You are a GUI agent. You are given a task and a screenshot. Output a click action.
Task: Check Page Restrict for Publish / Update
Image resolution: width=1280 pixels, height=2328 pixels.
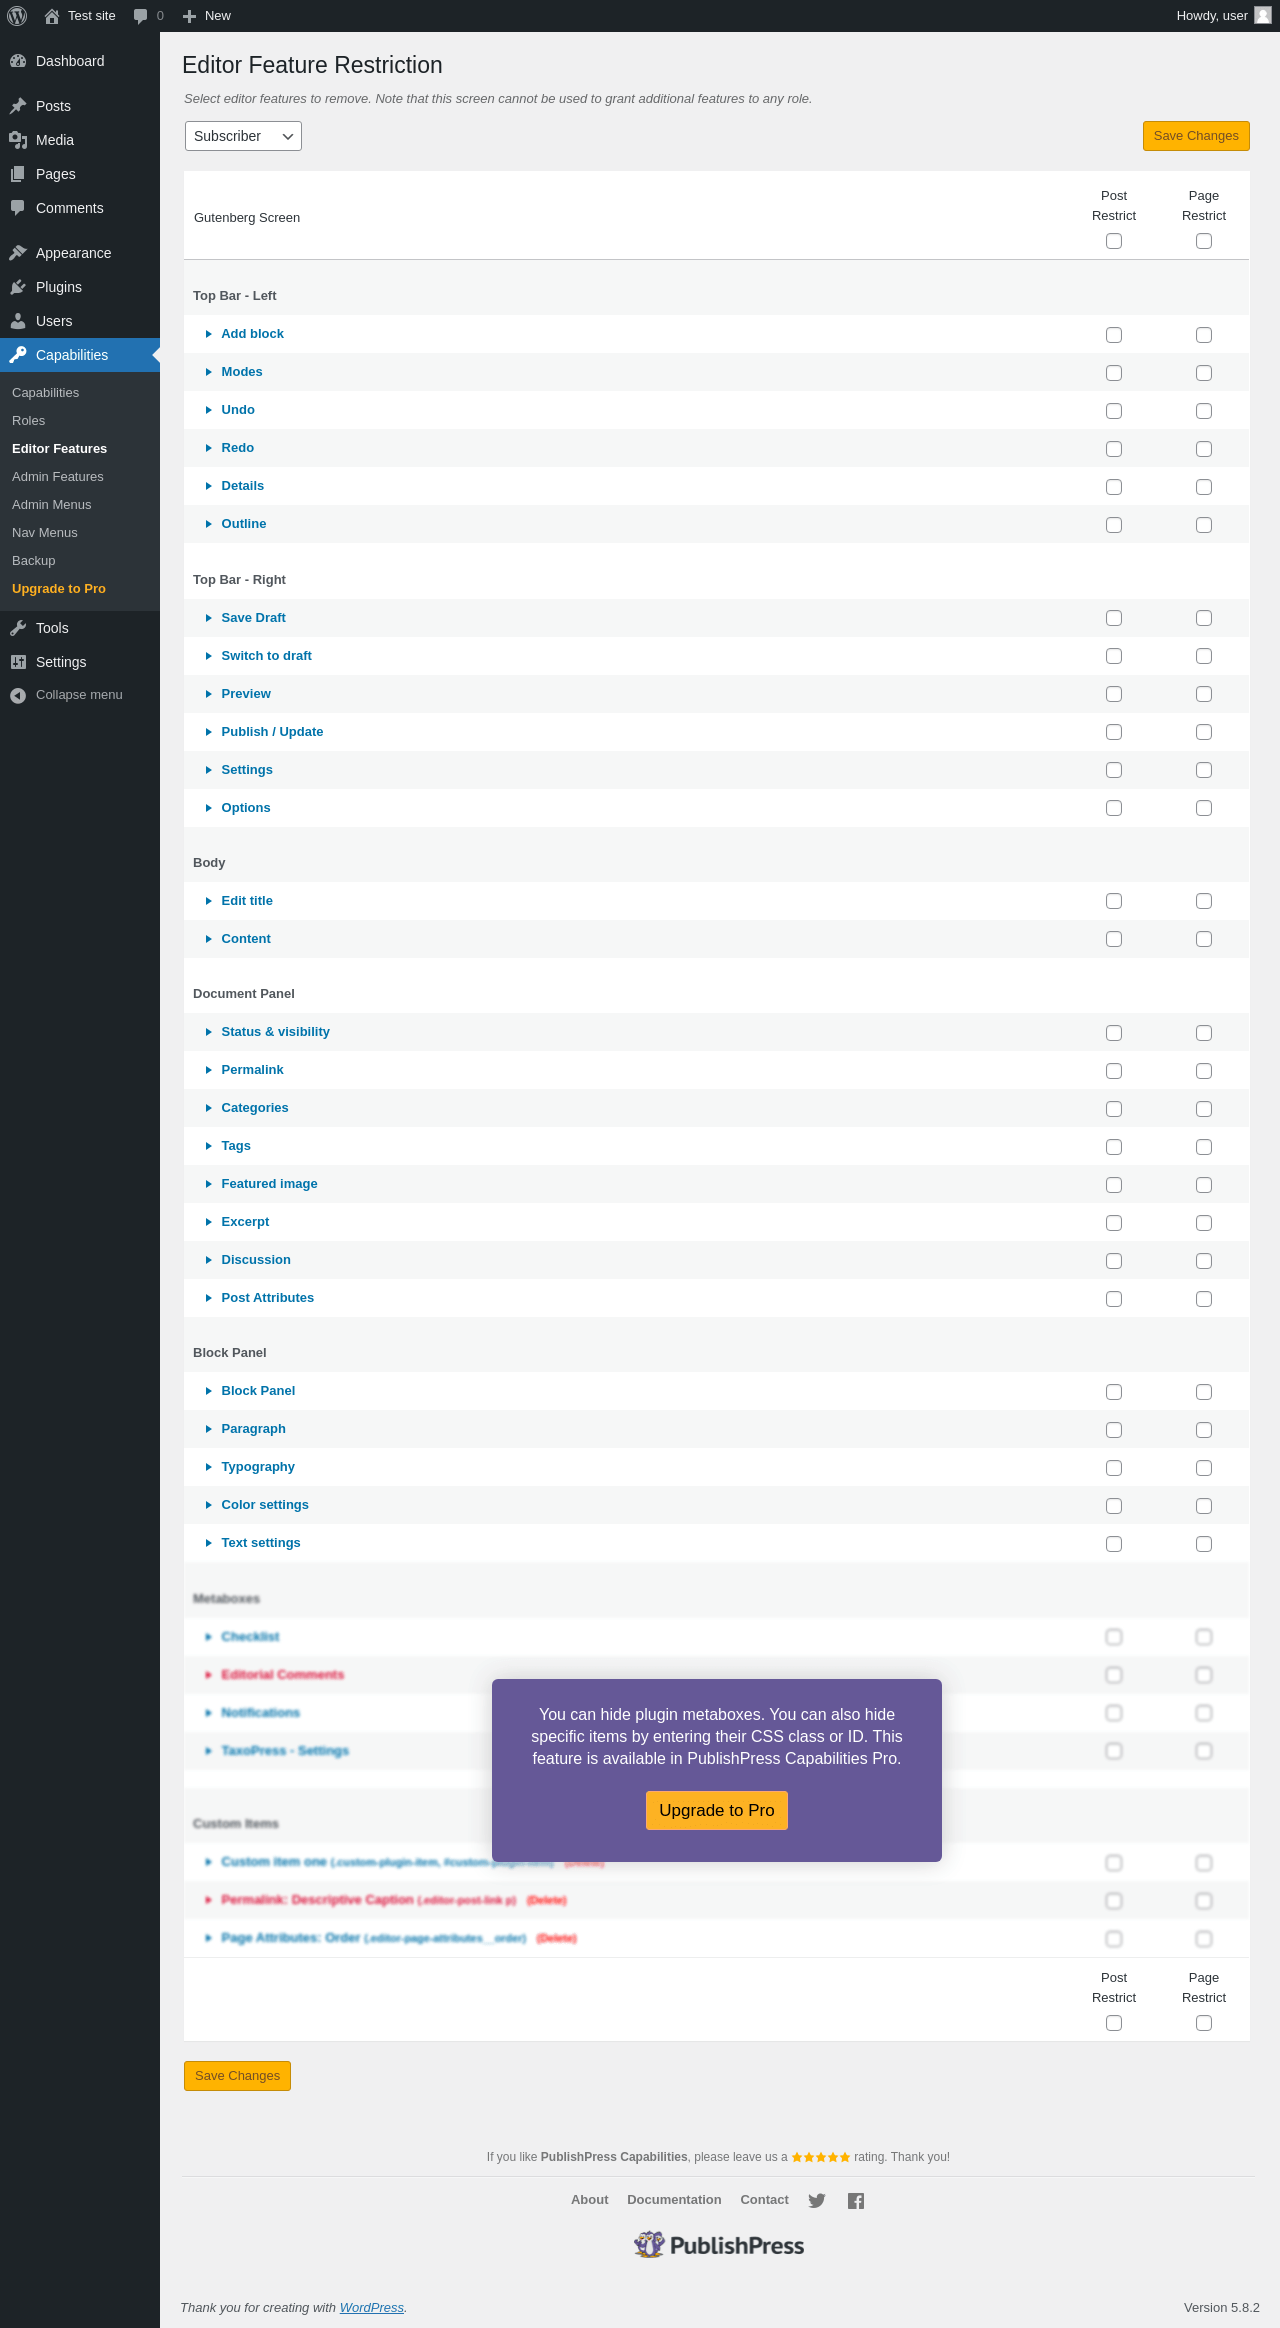click(1204, 732)
